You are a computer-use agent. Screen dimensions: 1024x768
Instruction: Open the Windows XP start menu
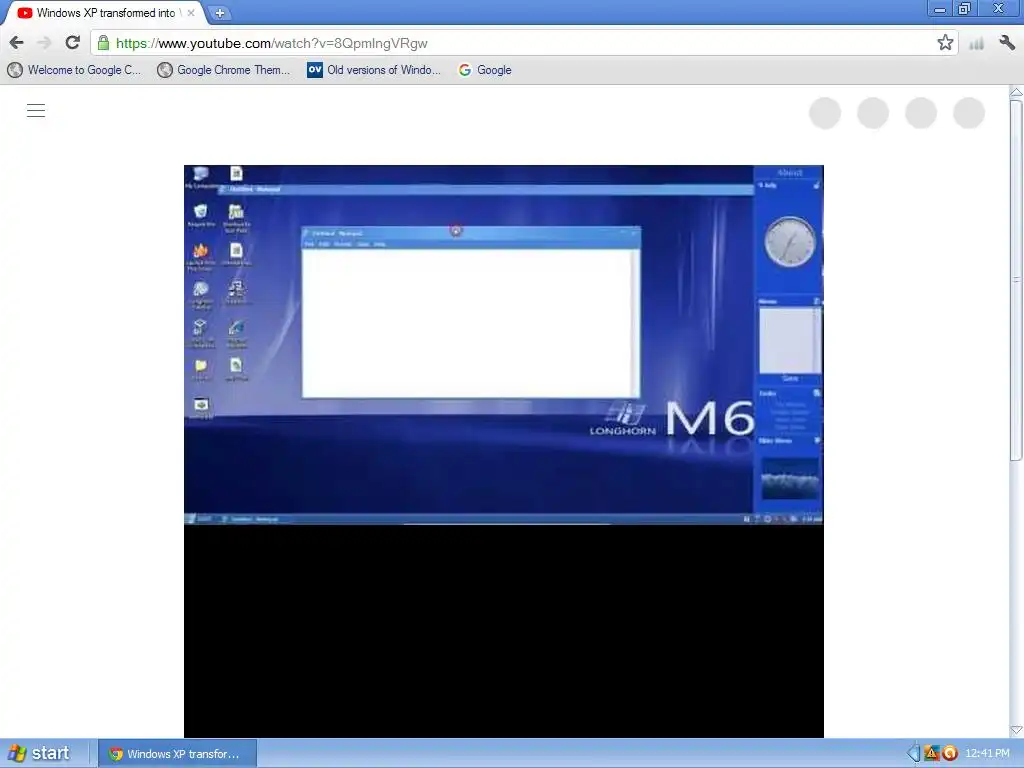tap(39, 753)
